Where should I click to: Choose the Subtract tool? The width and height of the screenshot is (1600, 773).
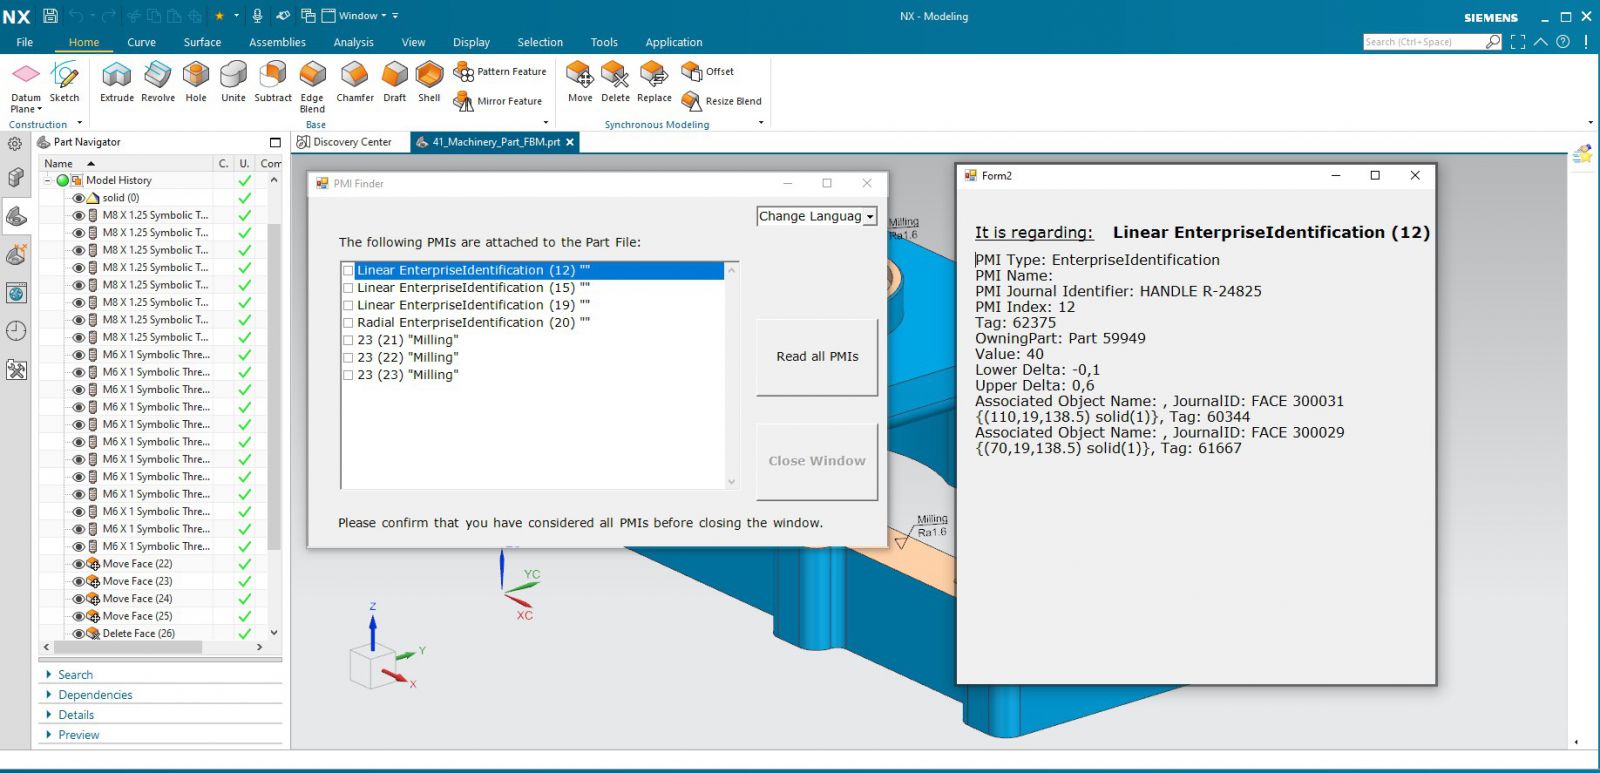click(x=272, y=80)
